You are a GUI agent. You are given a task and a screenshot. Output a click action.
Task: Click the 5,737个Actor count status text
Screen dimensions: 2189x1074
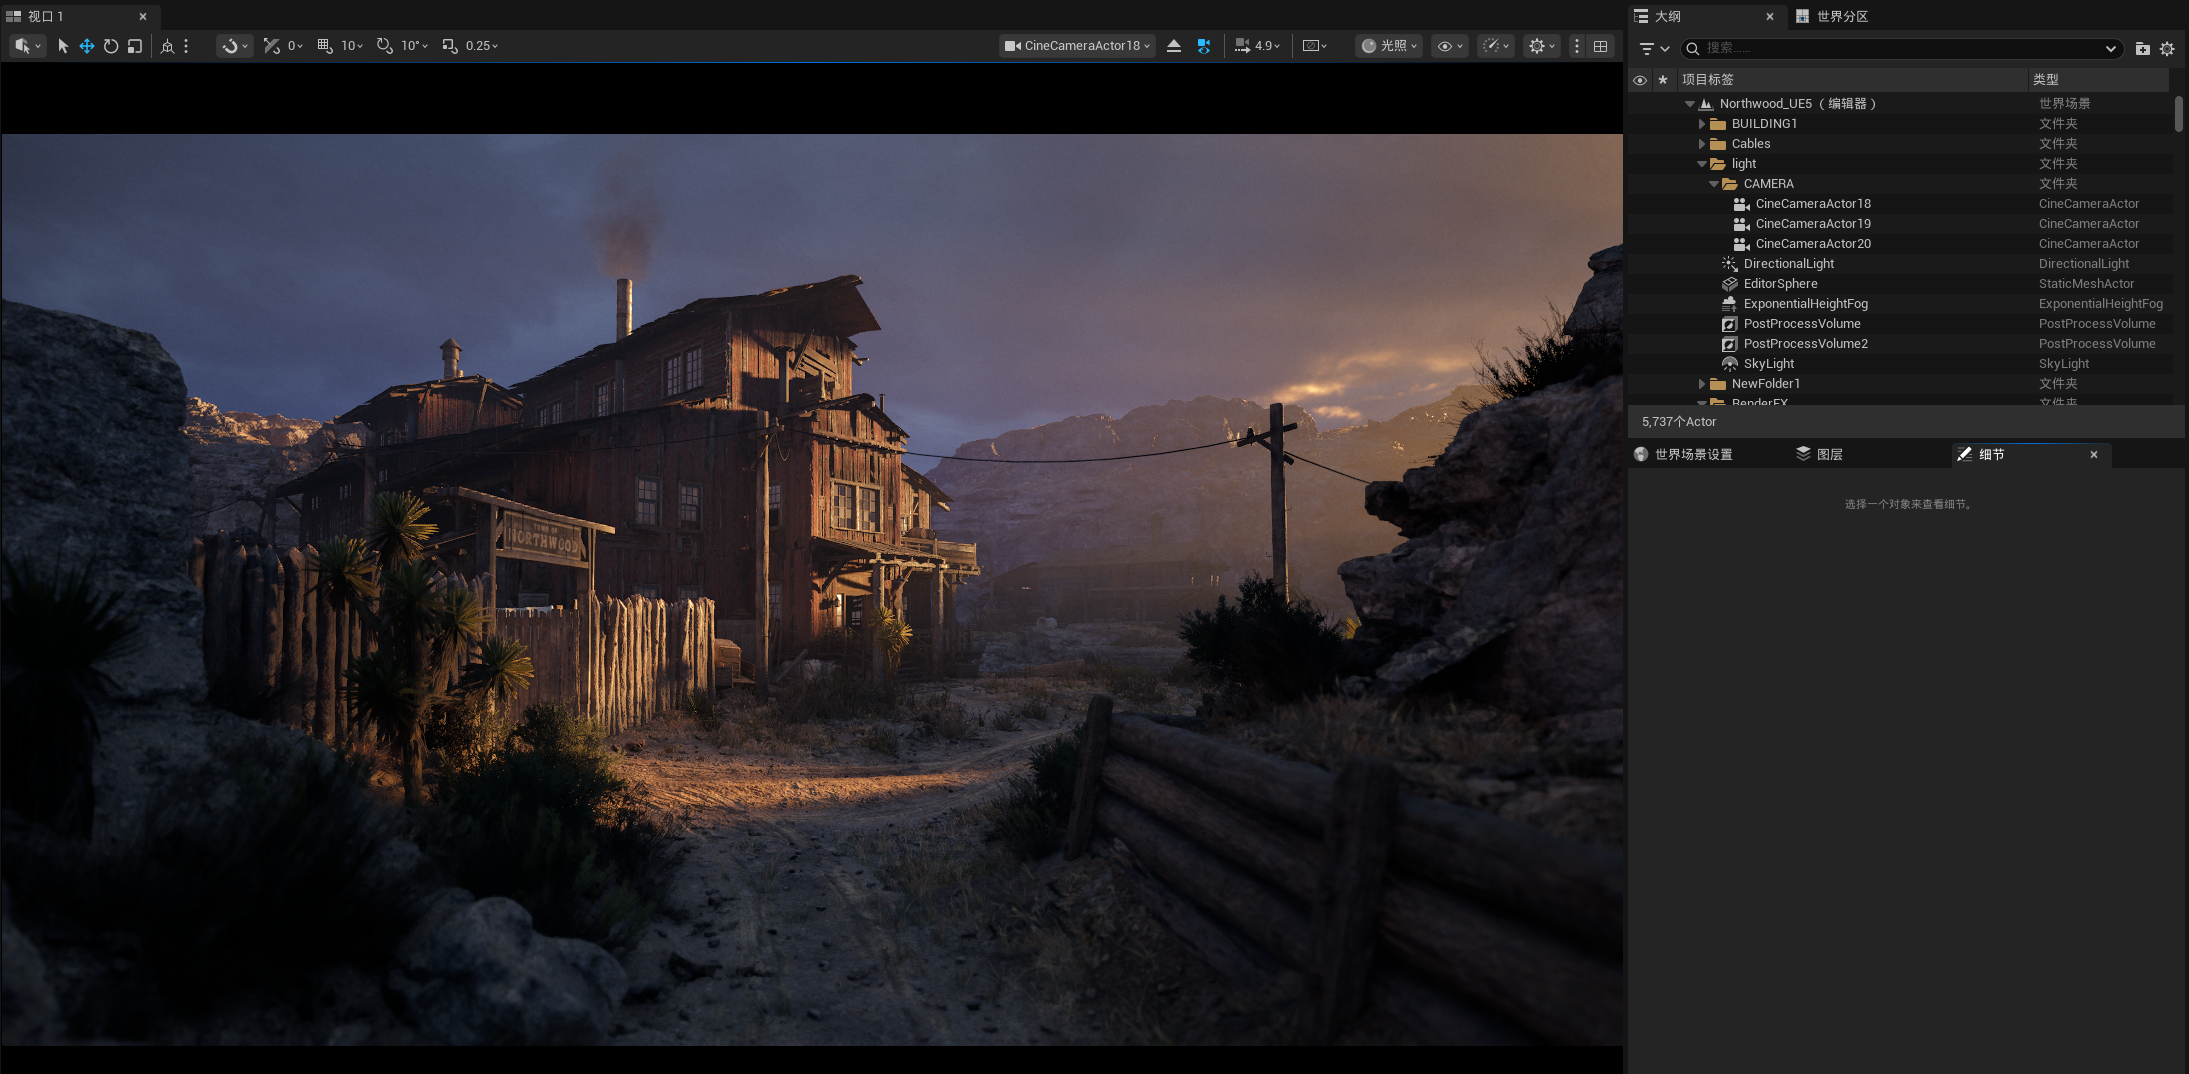[x=1679, y=422]
